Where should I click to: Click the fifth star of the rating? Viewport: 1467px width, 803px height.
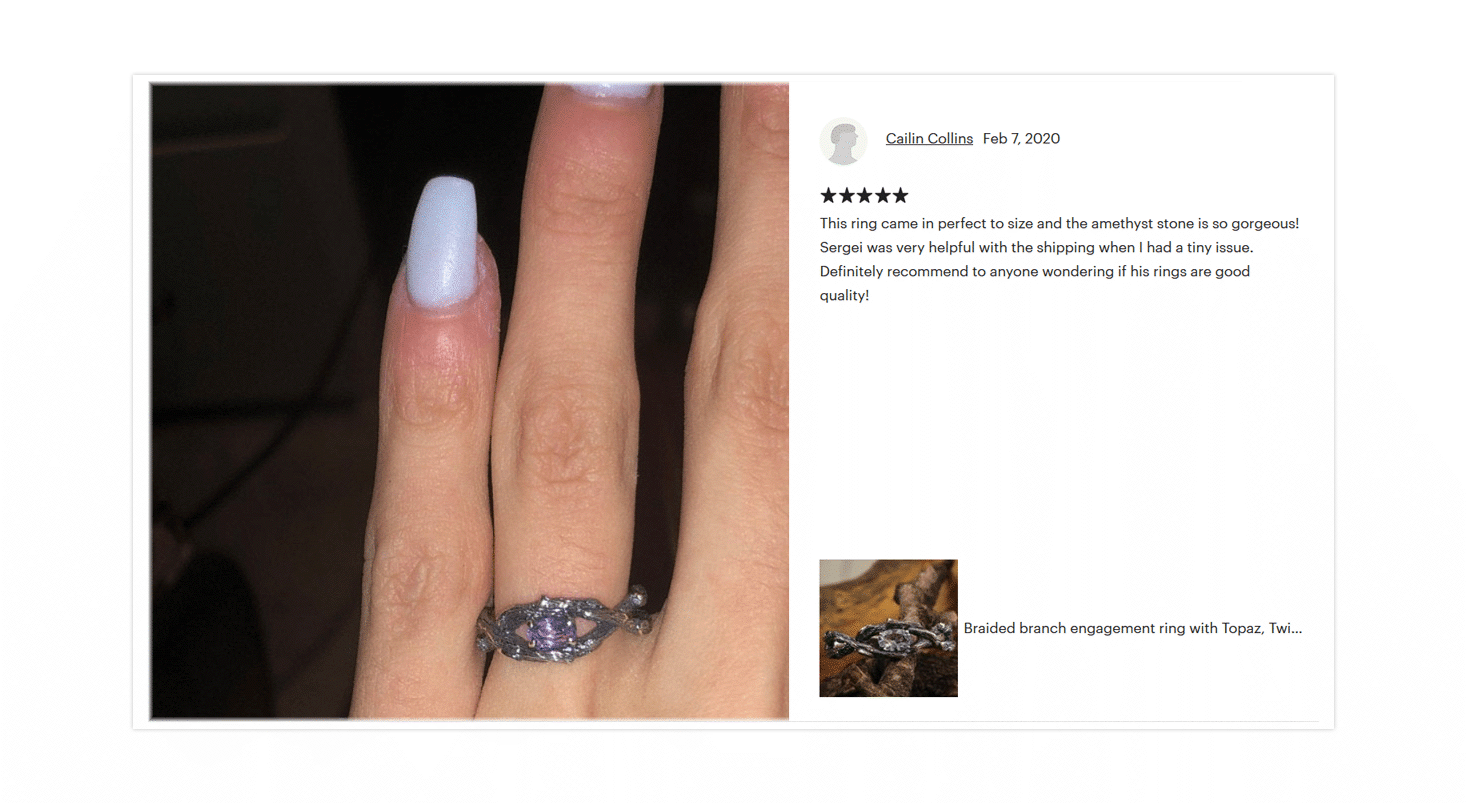(900, 196)
